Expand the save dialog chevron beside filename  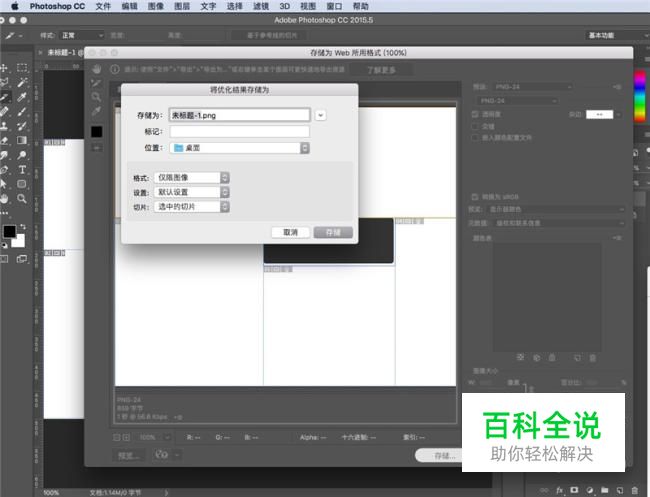pos(320,115)
